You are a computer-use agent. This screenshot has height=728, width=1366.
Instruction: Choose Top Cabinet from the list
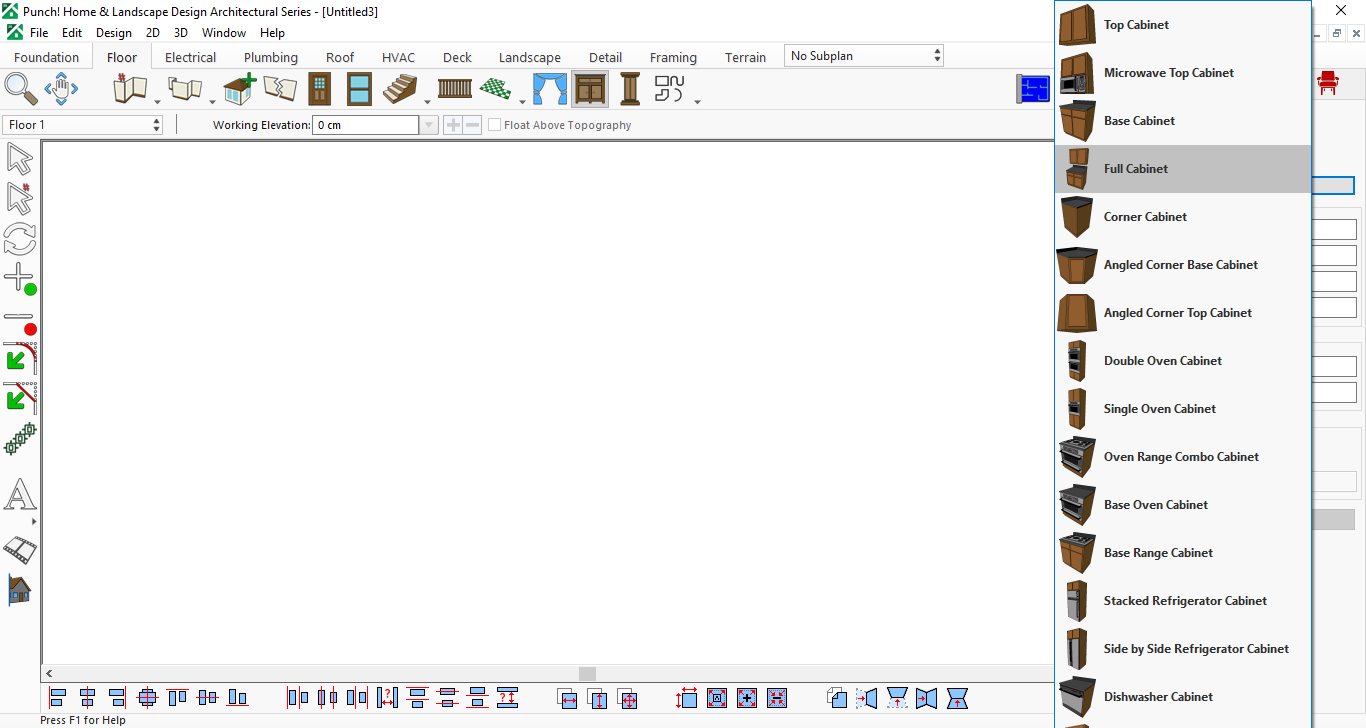[x=1183, y=25]
